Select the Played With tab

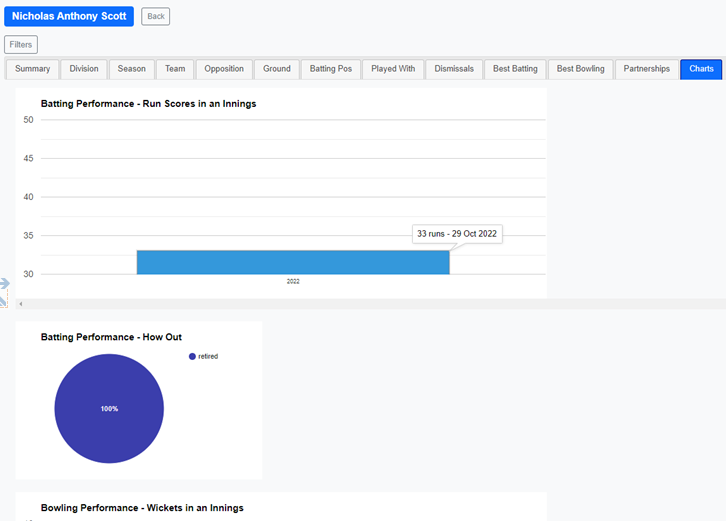pyautogui.click(x=393, y=69)
